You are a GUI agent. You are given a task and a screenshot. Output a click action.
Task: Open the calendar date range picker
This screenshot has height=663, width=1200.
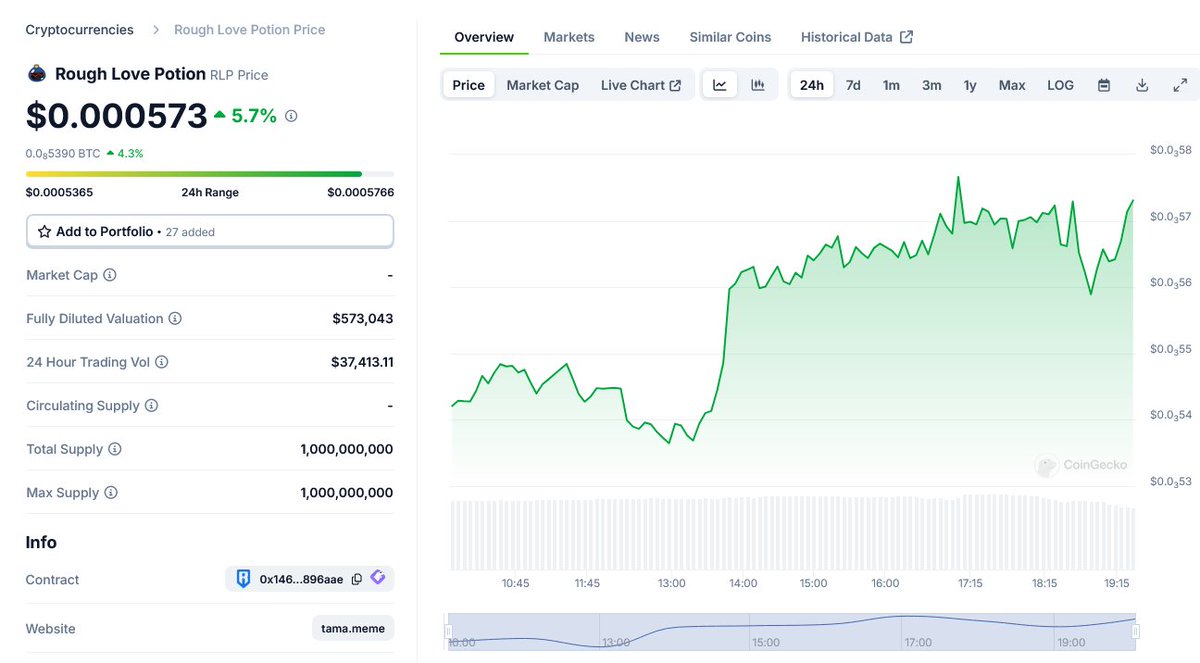1104,85
